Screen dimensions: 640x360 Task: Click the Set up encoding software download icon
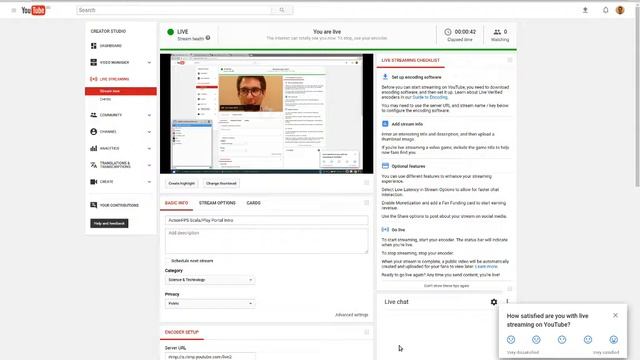(385, 77)
